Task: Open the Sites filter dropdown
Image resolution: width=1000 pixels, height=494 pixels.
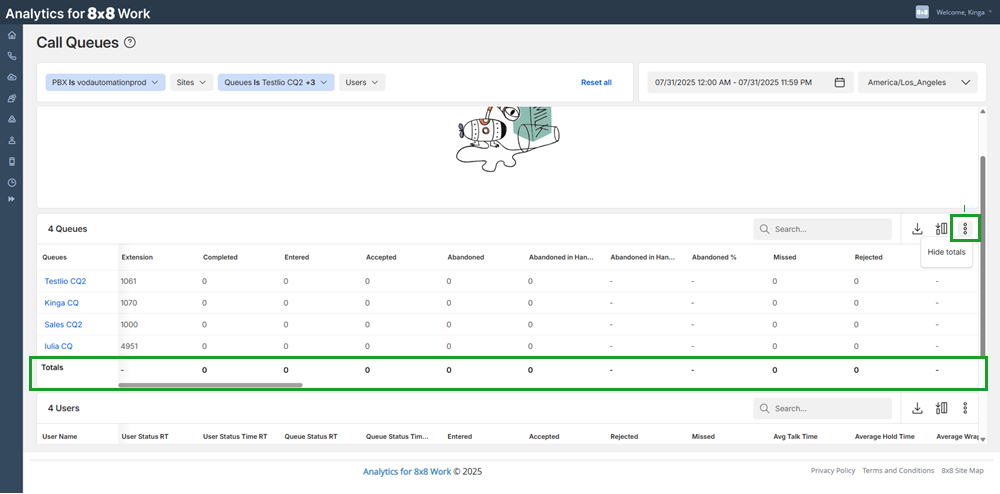Action: coord(190,82)
